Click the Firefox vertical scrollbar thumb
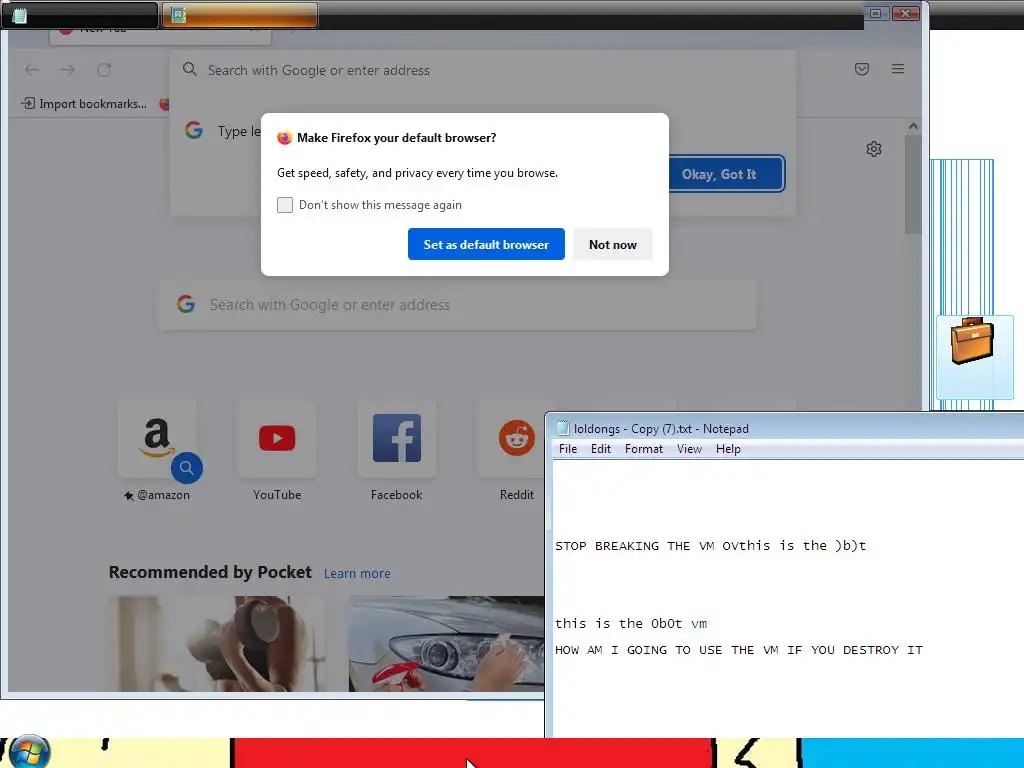Image resolution: width=1024 pixels, height=768 pixels. (913, 184)
